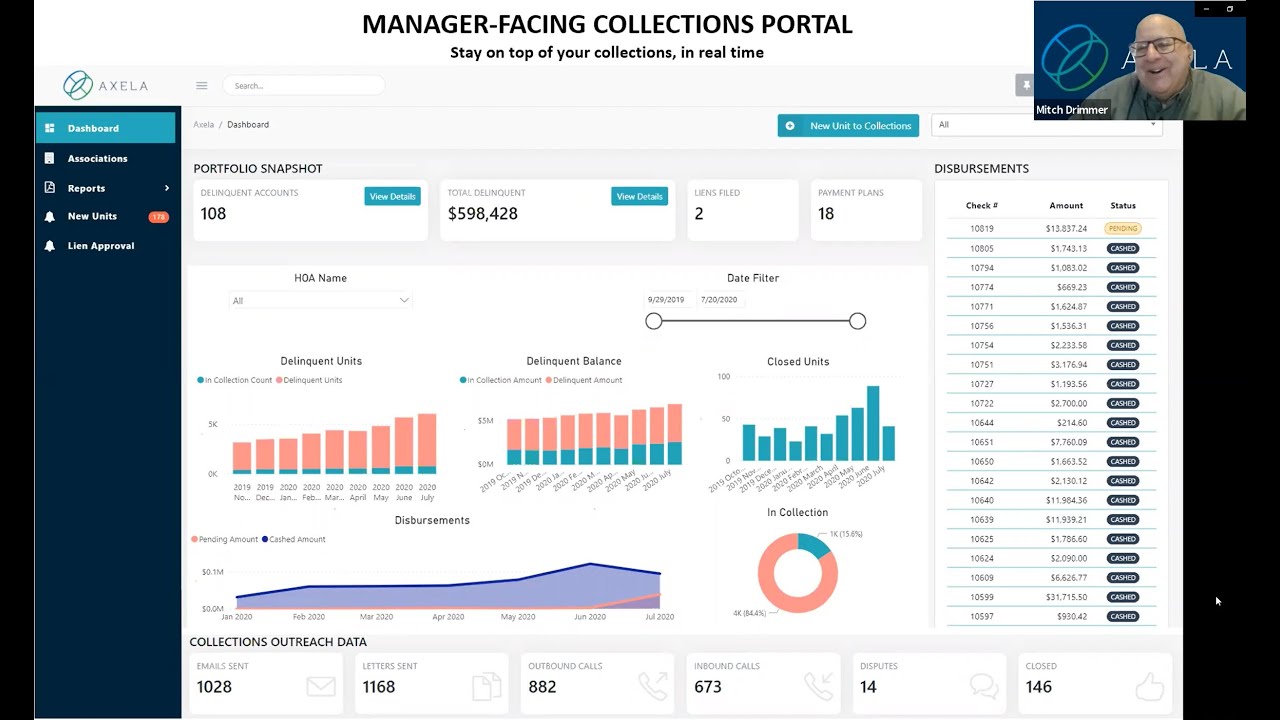Click the date slider right handle

pos(857,321)
